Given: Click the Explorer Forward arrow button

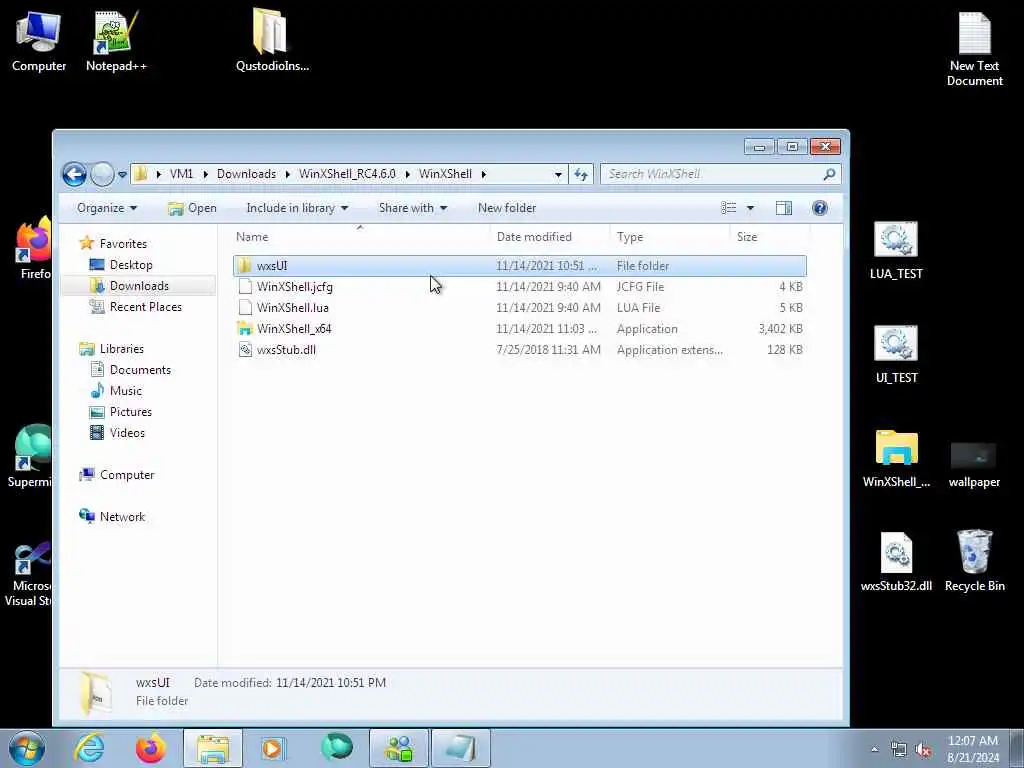Looking at the screenshot, I should [x=102, y=174].
